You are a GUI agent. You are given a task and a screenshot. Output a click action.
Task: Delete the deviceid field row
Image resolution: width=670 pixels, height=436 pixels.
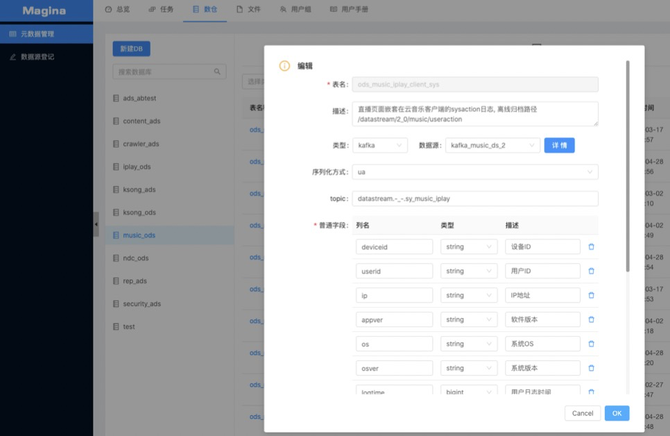[x=591, y=247]
